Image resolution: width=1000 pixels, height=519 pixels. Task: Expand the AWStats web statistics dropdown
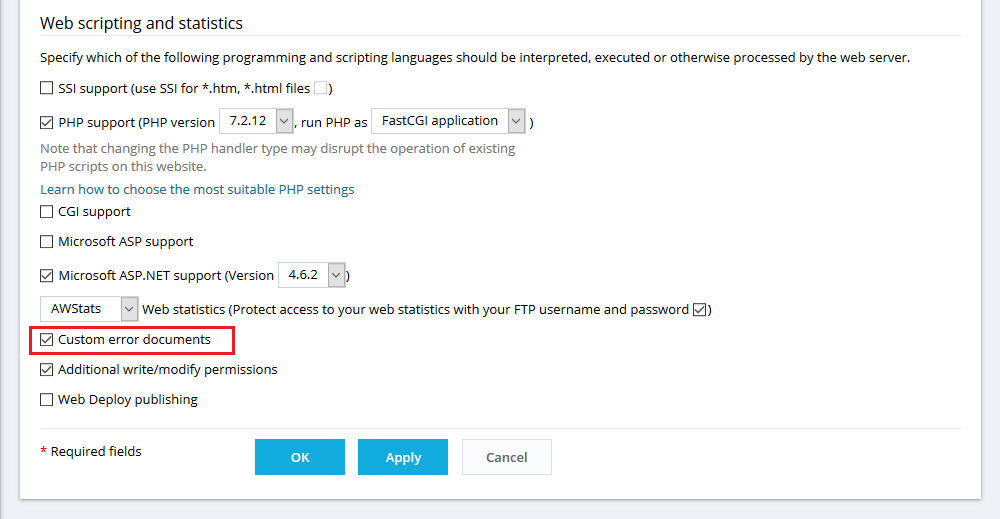89,309
